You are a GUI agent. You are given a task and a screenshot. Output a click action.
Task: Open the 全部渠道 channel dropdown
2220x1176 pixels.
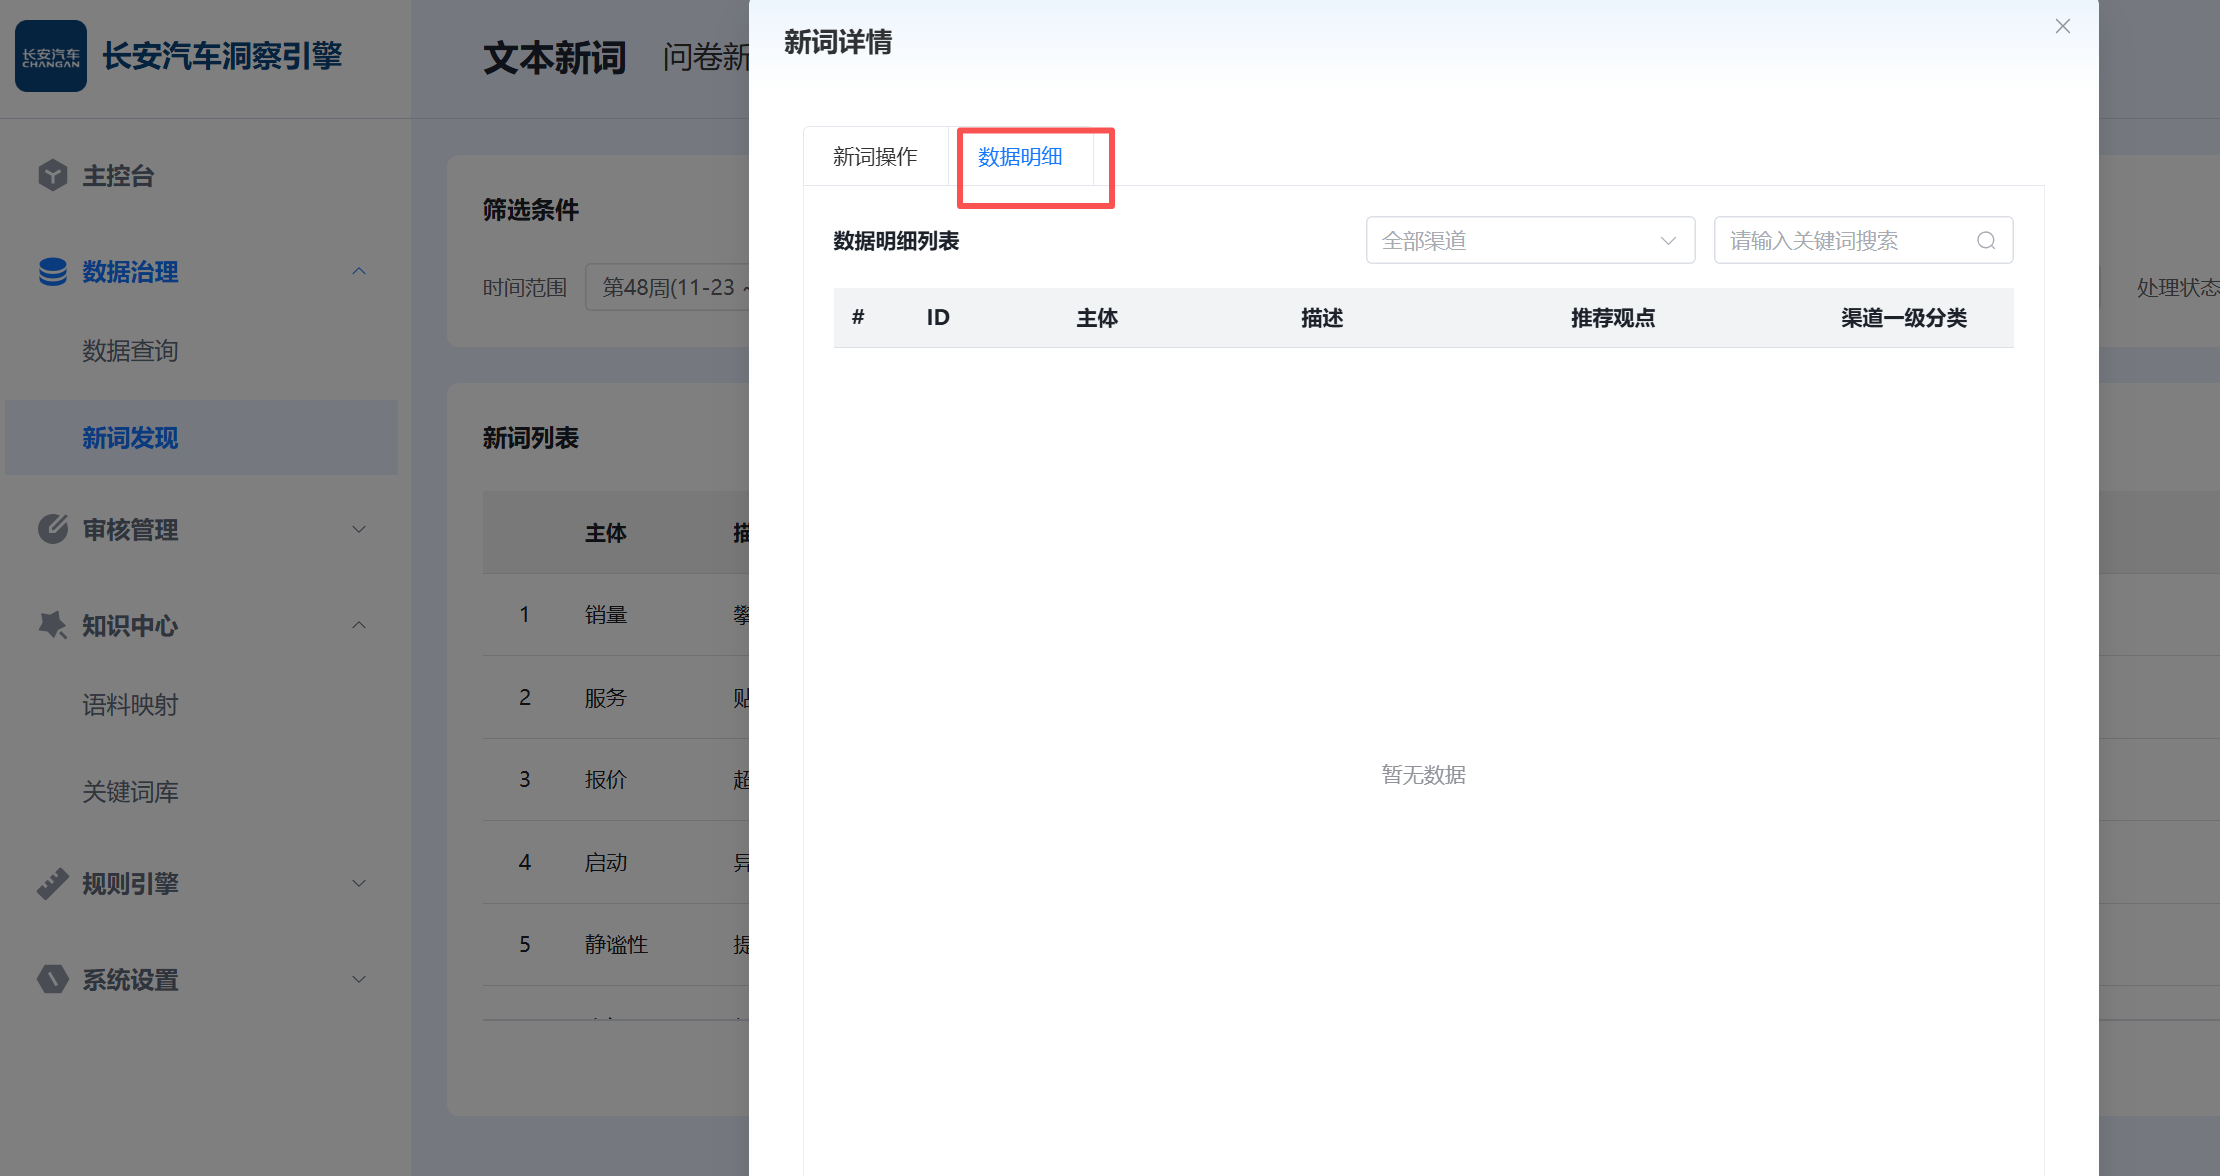tap(1529, 240)
